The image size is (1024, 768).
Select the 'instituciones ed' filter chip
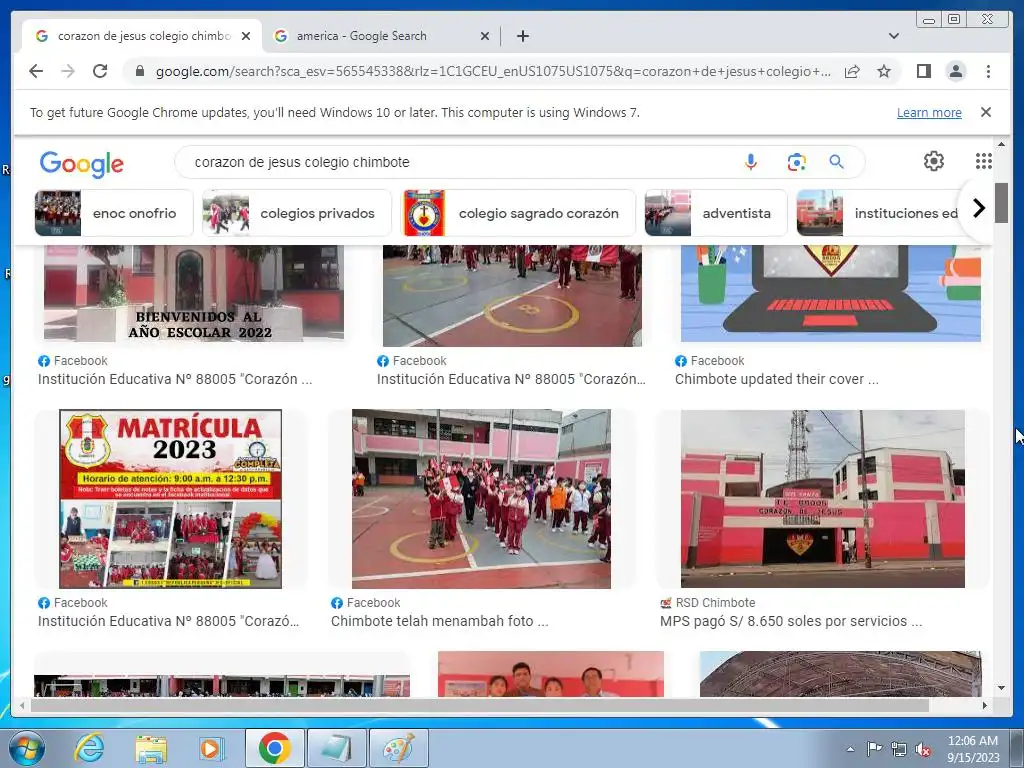coord(878,213)
